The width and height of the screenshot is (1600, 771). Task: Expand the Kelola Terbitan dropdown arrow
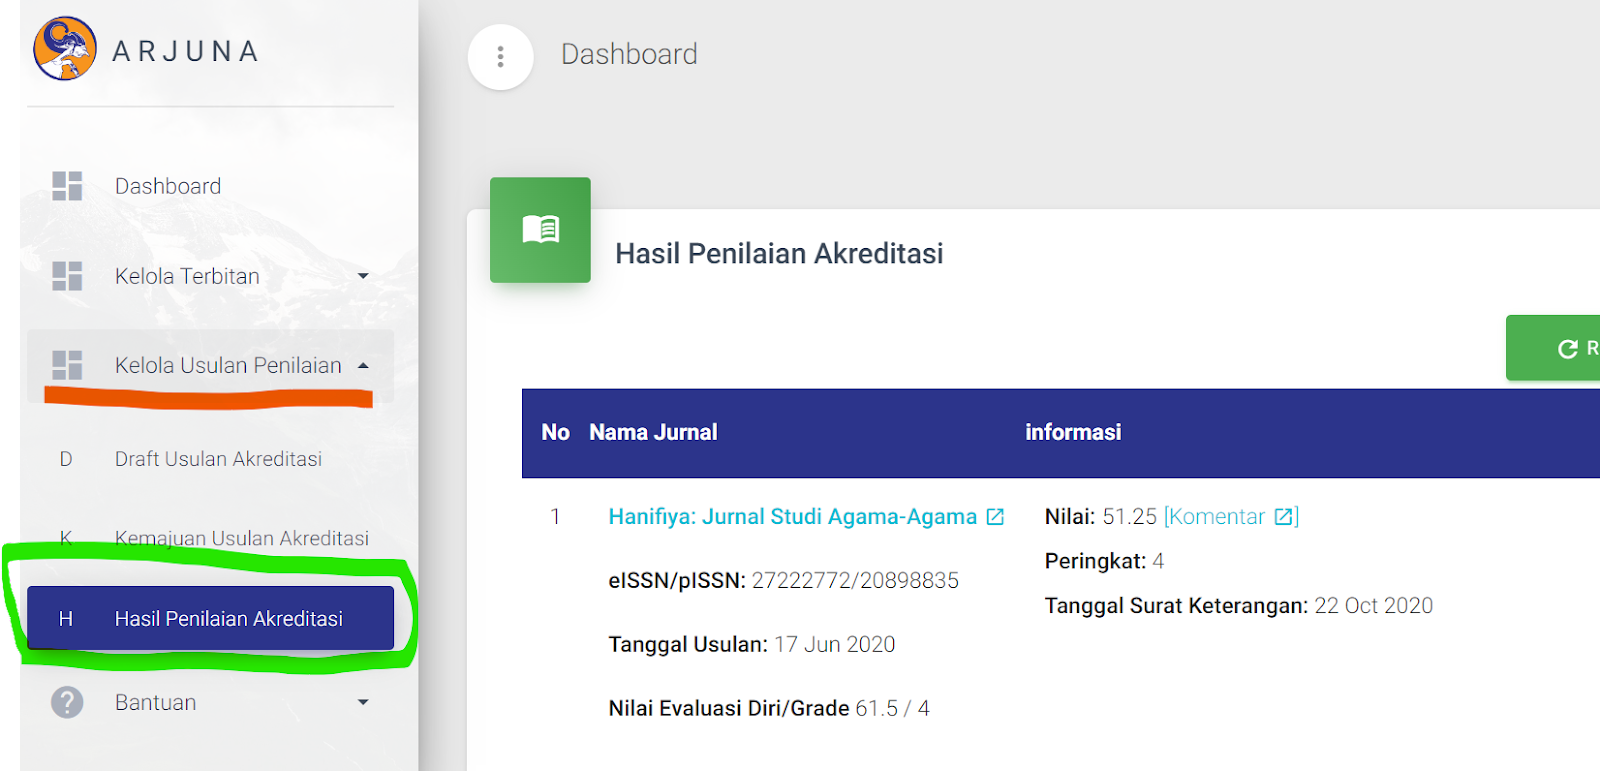click(x=363, y=276)
